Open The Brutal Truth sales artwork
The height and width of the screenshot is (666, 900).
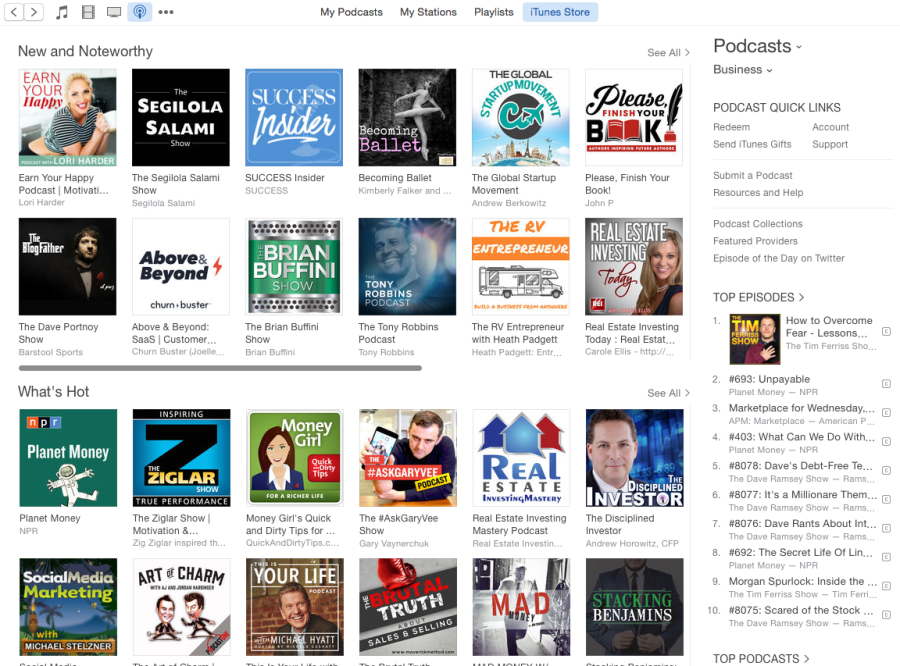coord(408,607)
